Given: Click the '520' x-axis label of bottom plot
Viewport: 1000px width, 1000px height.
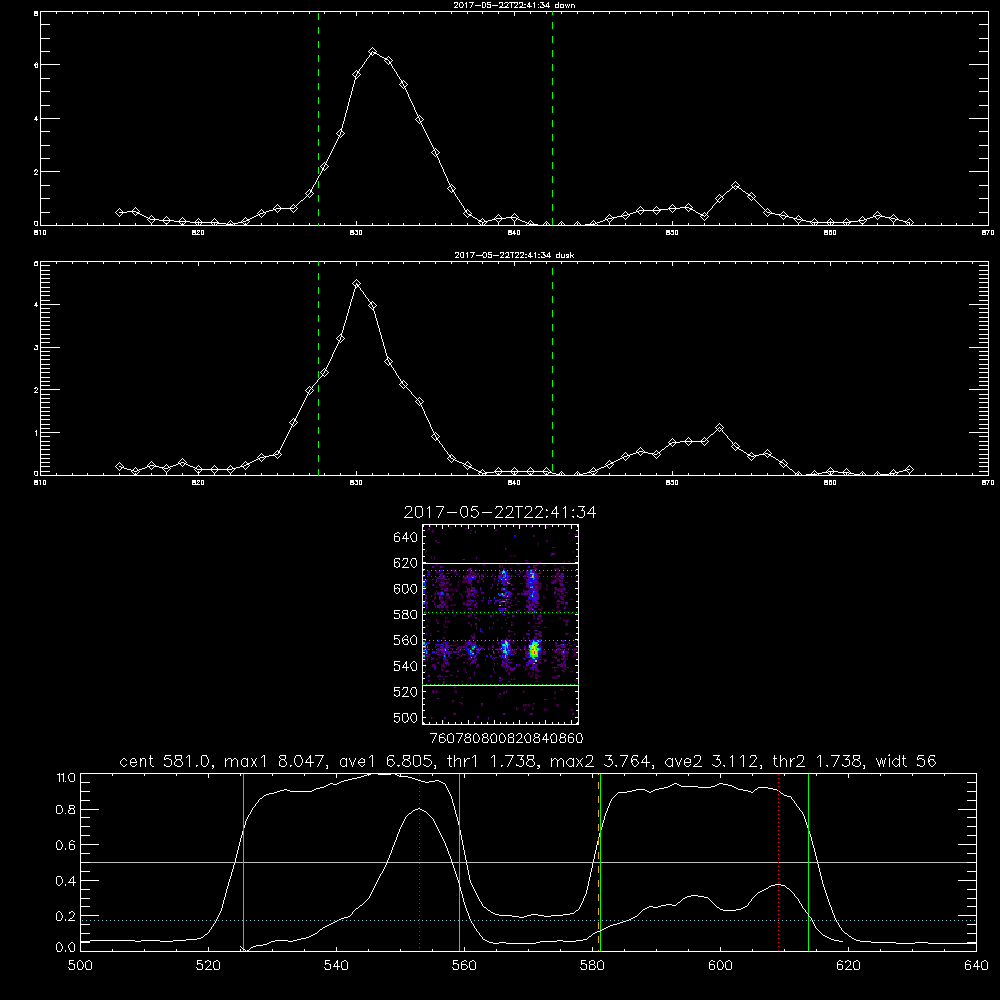Looking at the screenshot, I should click(208, 966).
